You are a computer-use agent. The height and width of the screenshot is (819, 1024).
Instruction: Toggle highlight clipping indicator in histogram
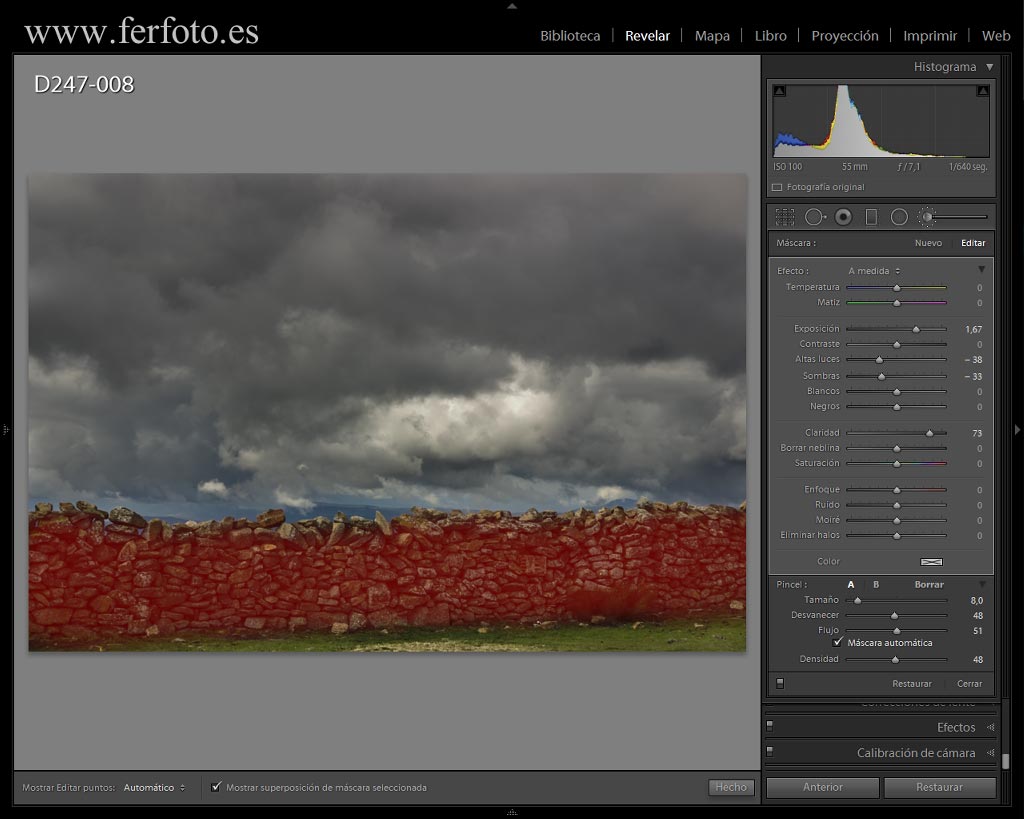click(x=983, y=91)
